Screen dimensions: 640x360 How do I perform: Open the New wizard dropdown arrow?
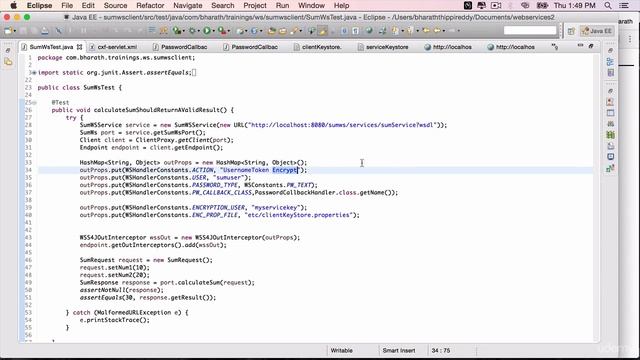tap(15, 31)
